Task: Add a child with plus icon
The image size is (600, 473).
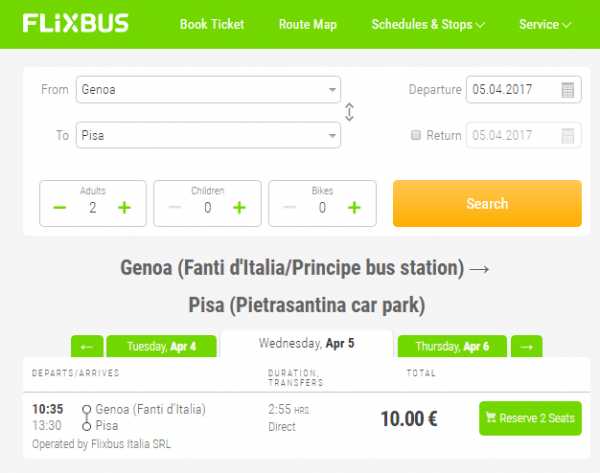Action: (x=239, y=208)
